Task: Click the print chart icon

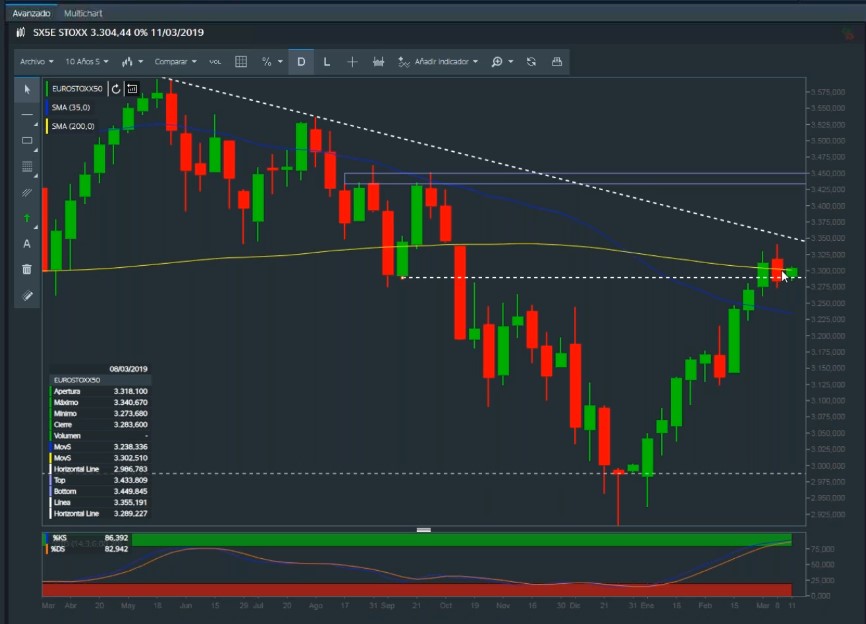Action: (557, 61)
